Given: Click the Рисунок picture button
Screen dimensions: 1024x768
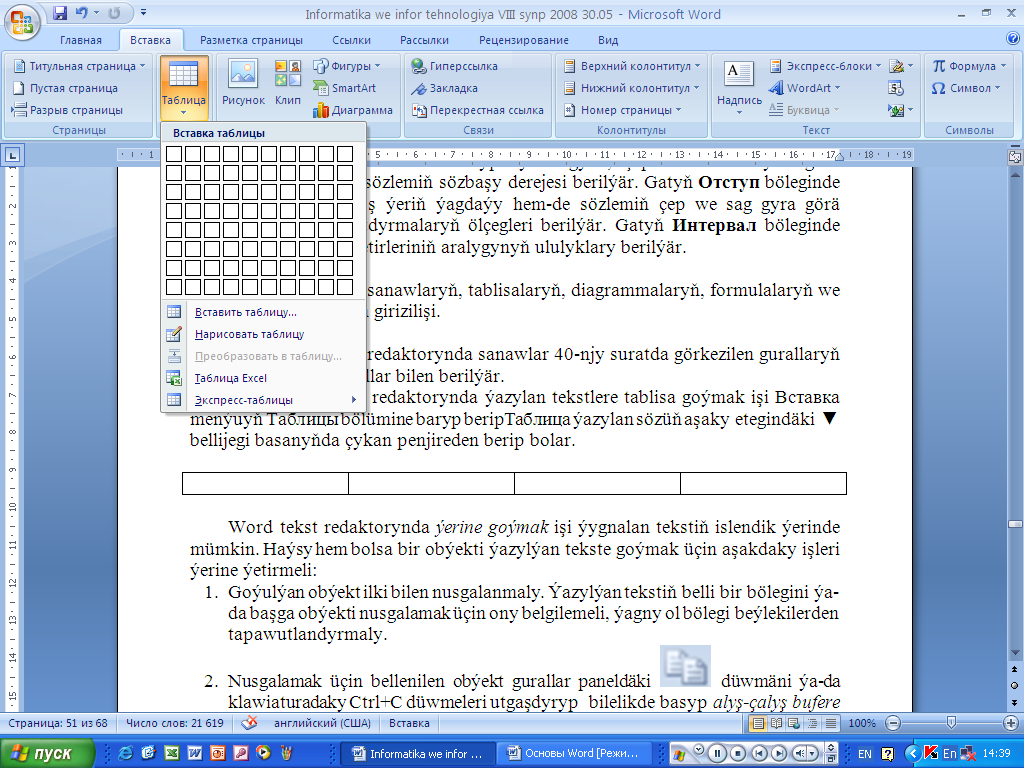Looking at the screenshot, I should point(243,82).
